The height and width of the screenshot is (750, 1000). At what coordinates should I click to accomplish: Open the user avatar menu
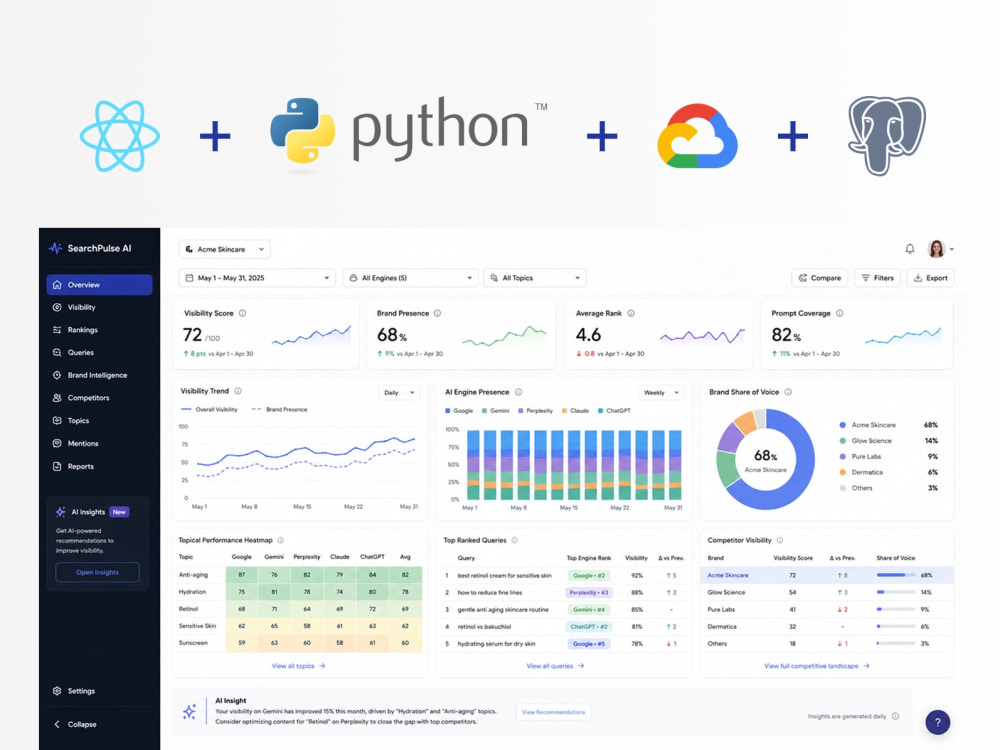tap(941, 249)
